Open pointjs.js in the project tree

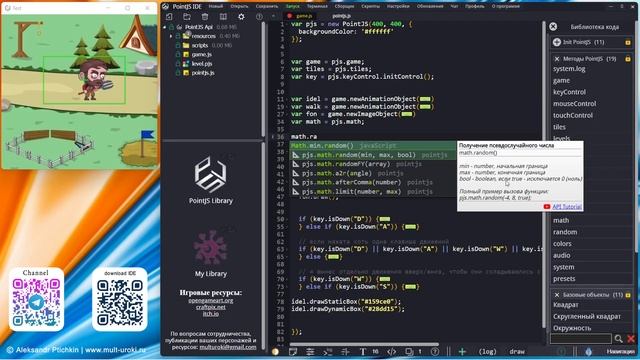click(x=203, y=73)
